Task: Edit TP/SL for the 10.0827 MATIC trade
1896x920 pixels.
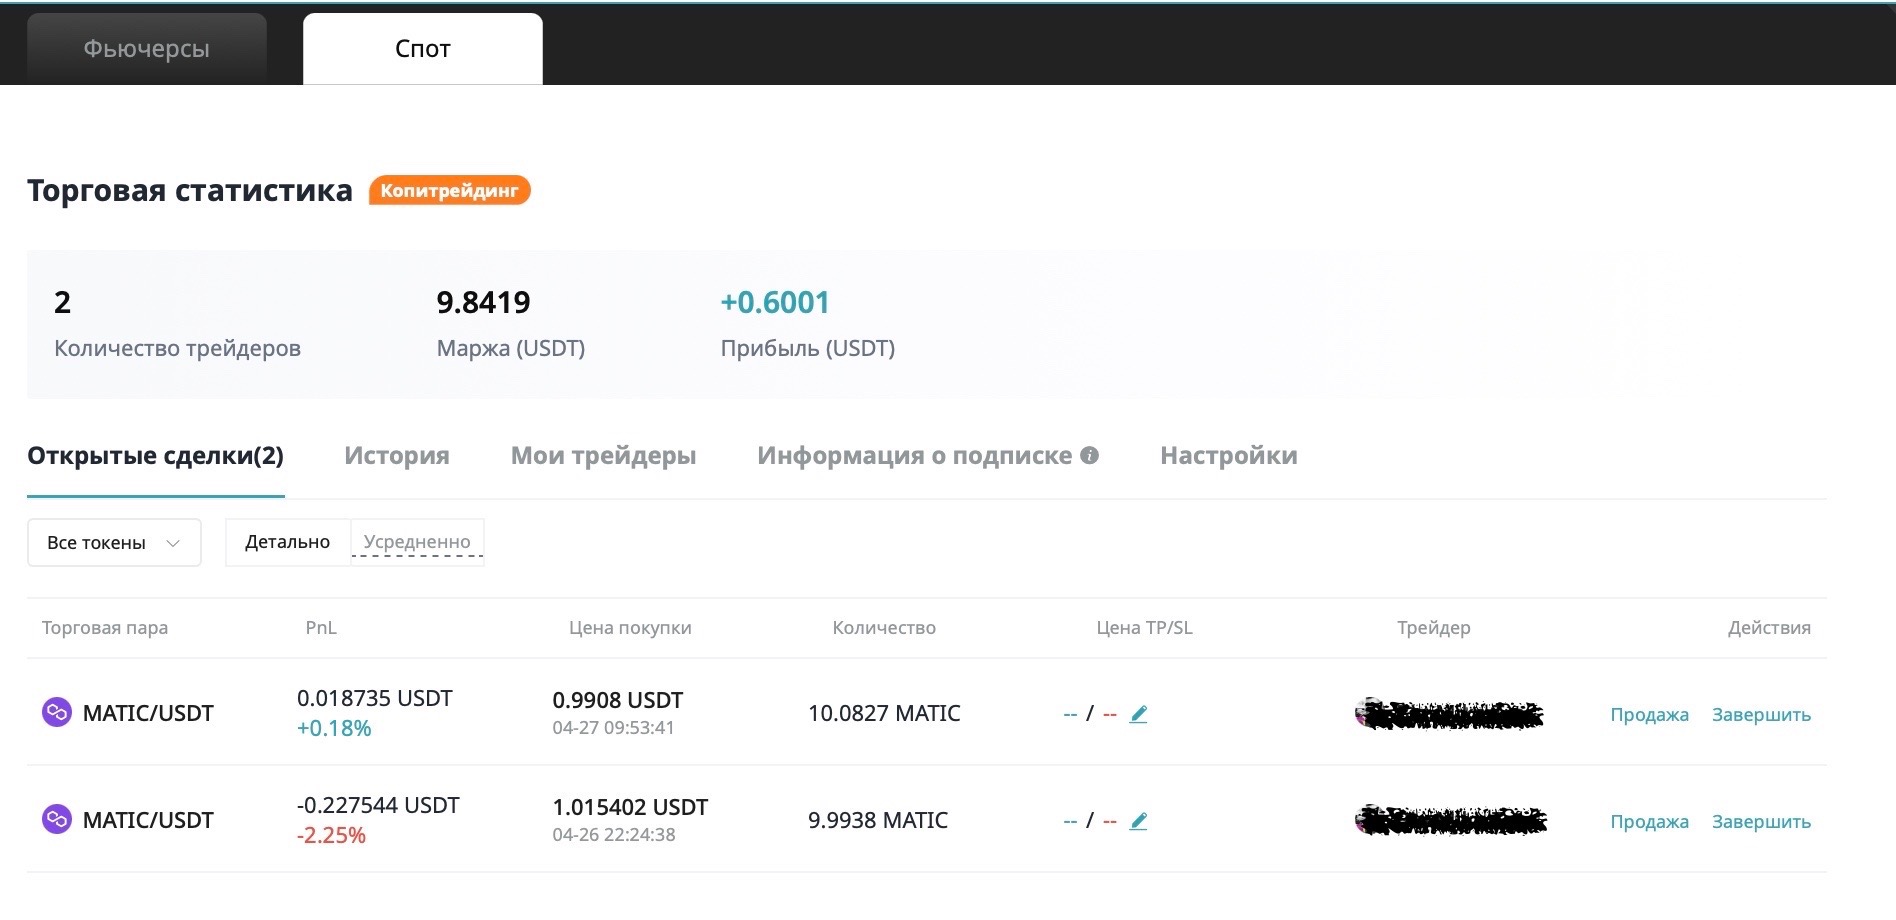Action: [x=1138, y=714]
